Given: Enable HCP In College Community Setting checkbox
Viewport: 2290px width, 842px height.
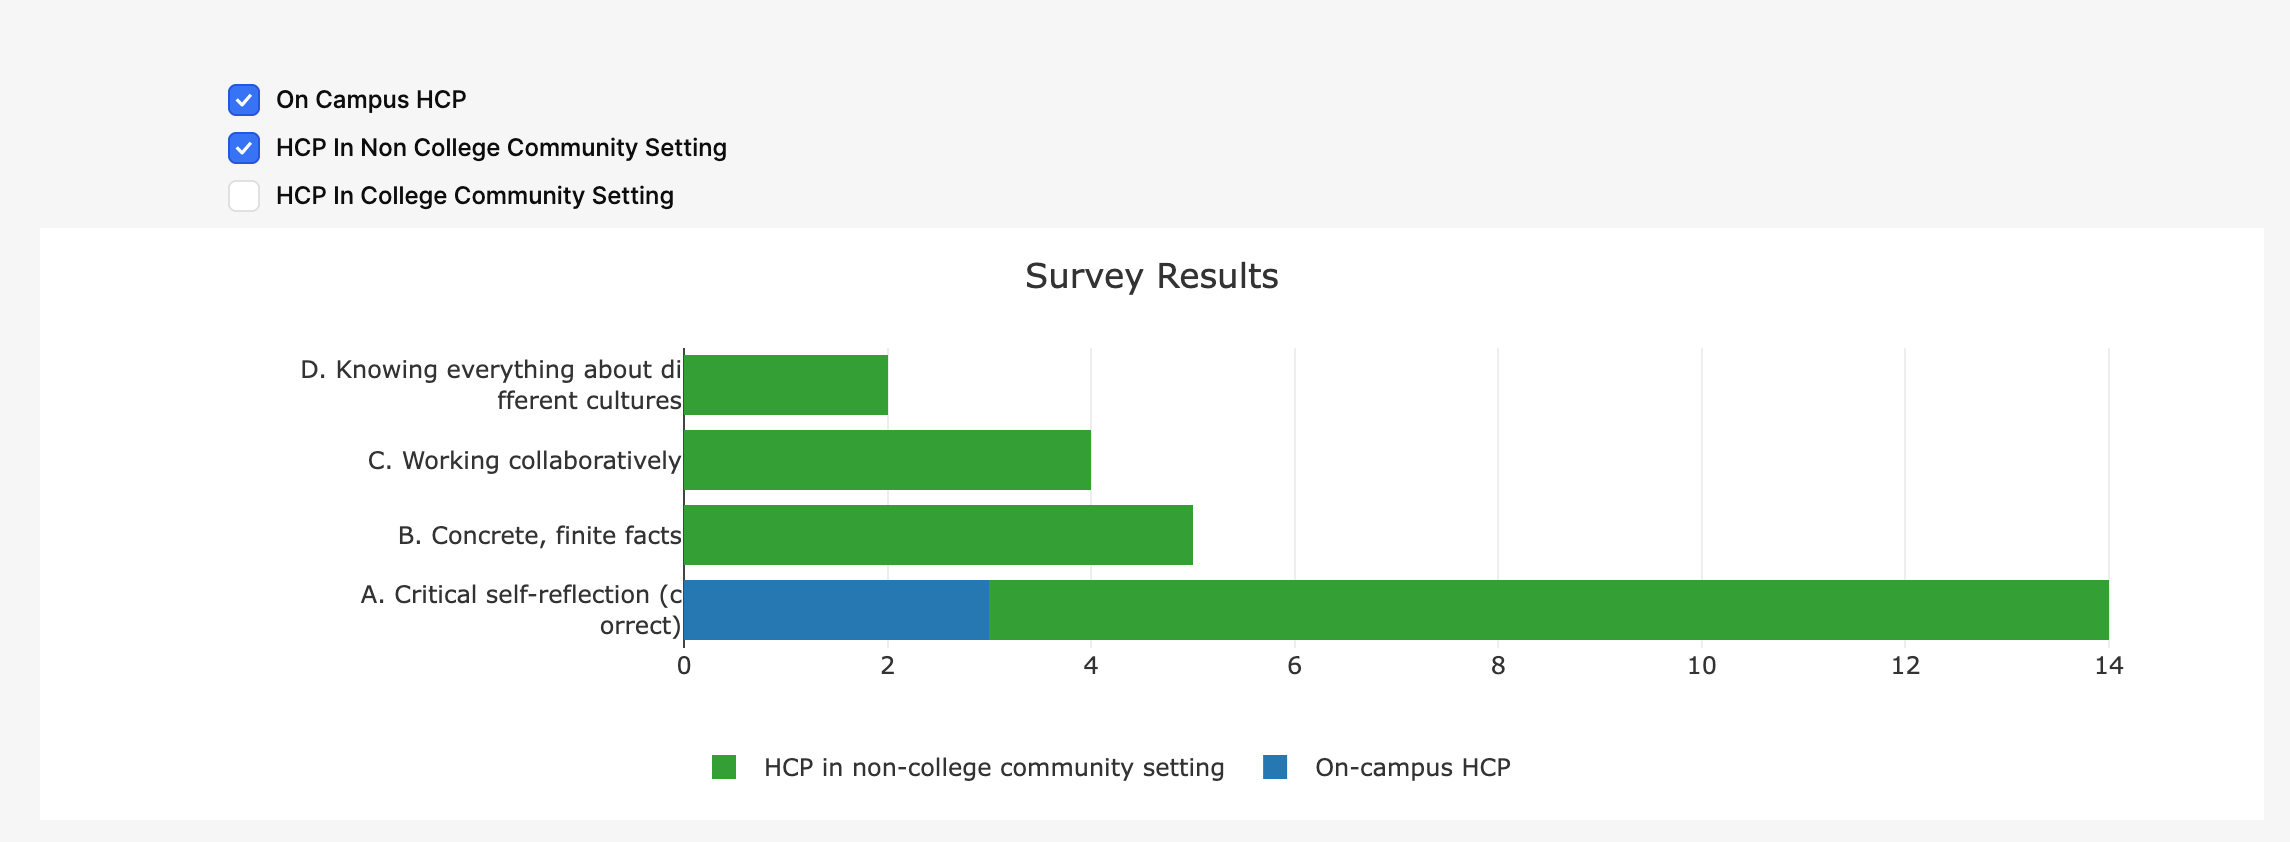Looking at the screenshot, I should pos(244,196).
